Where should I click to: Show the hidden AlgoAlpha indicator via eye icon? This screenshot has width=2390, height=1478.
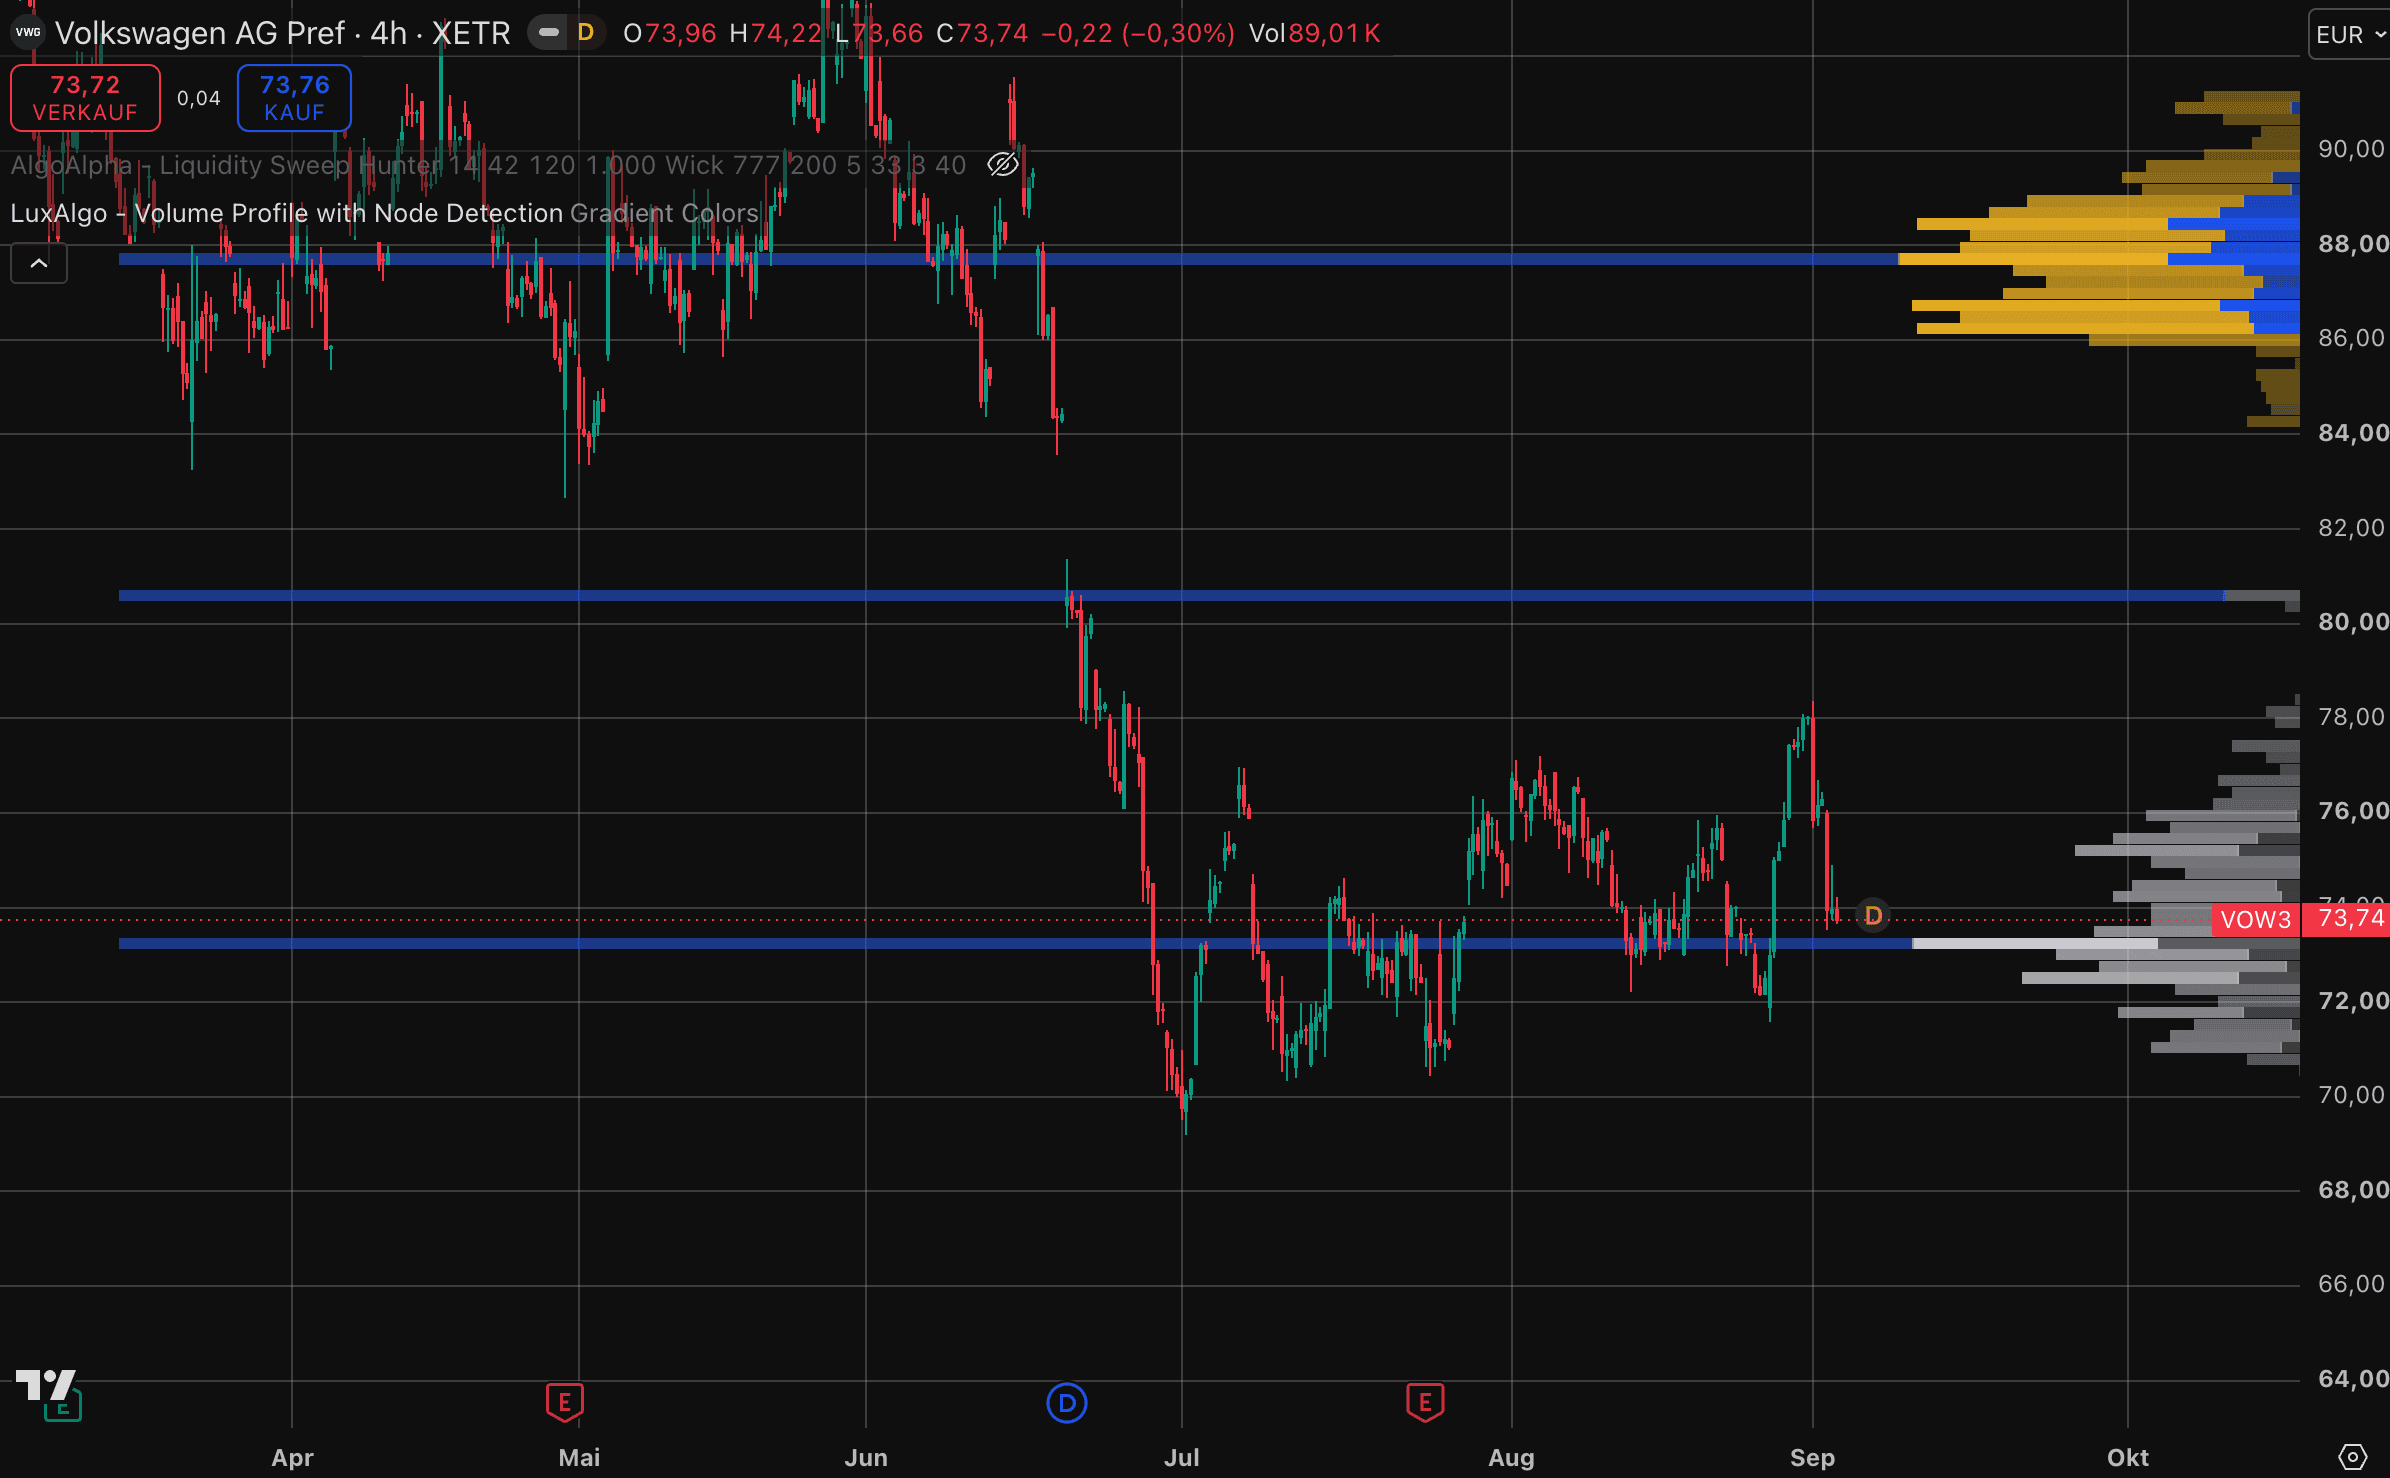click(1002, 164)
